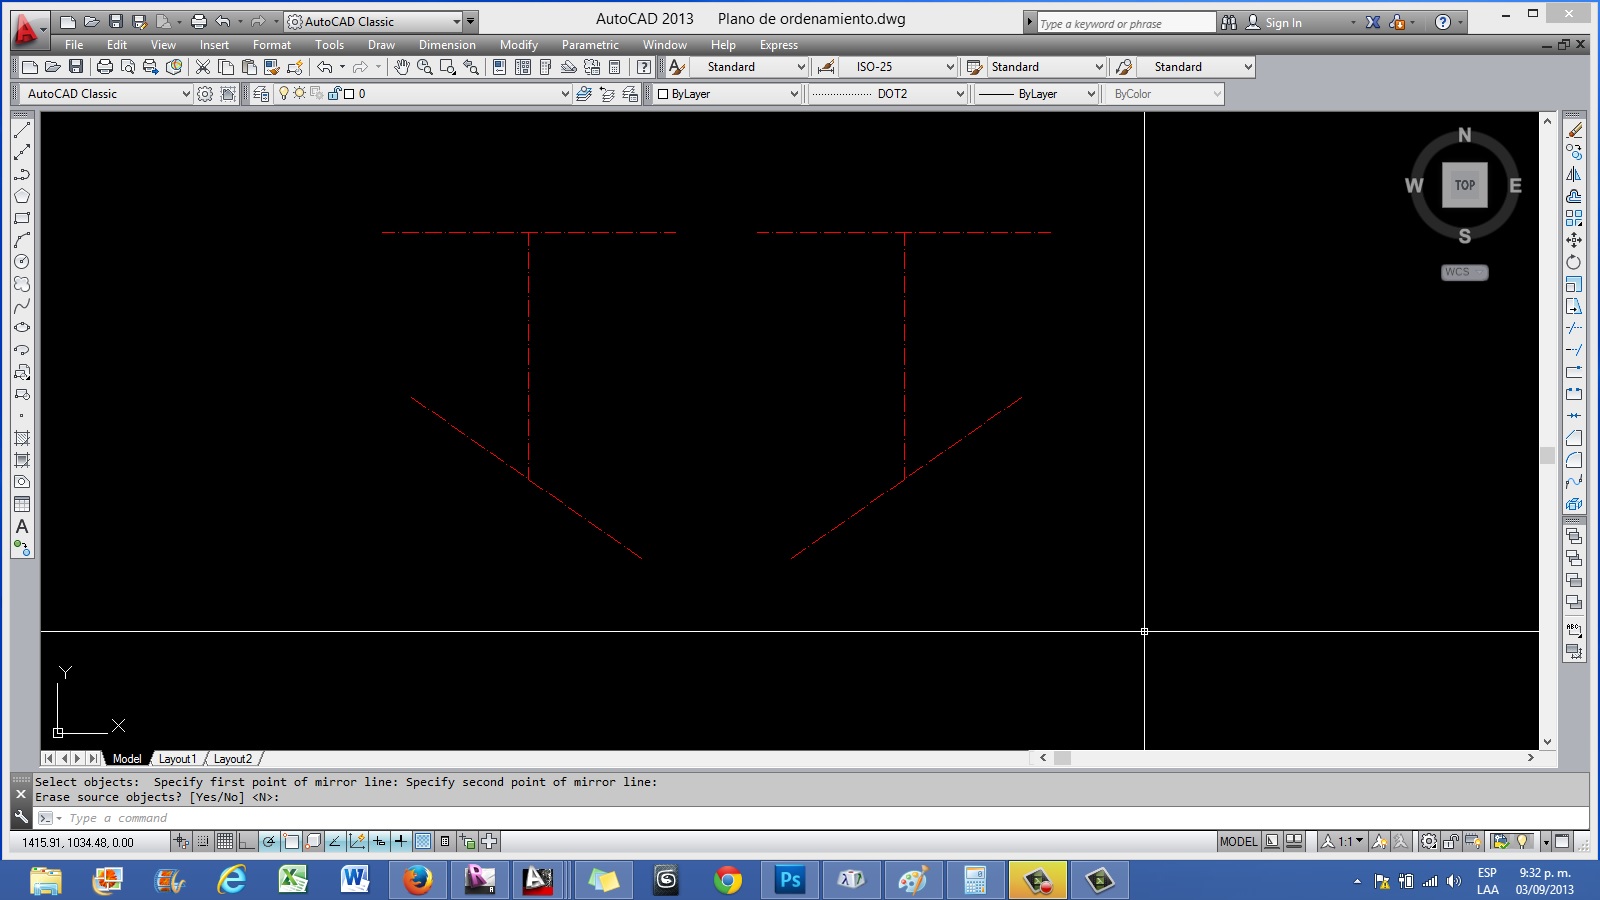Click the ByColor swatch control

click(1163, 93)
